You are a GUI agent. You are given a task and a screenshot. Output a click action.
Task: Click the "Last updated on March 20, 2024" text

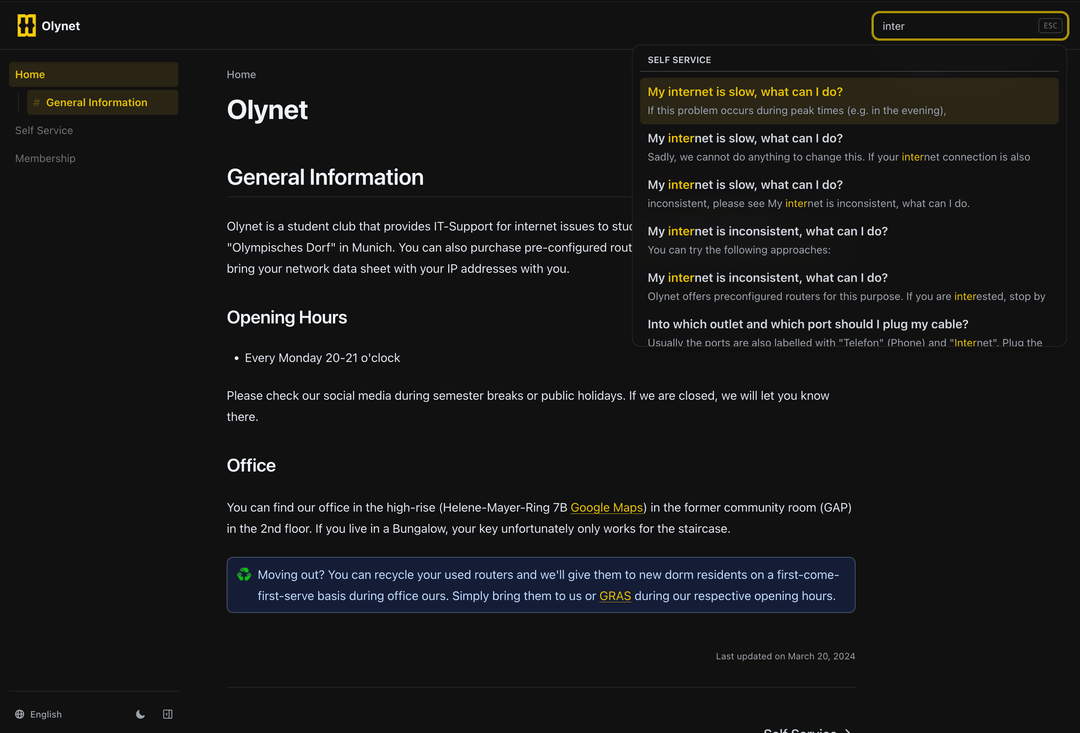tap(785, 657)
